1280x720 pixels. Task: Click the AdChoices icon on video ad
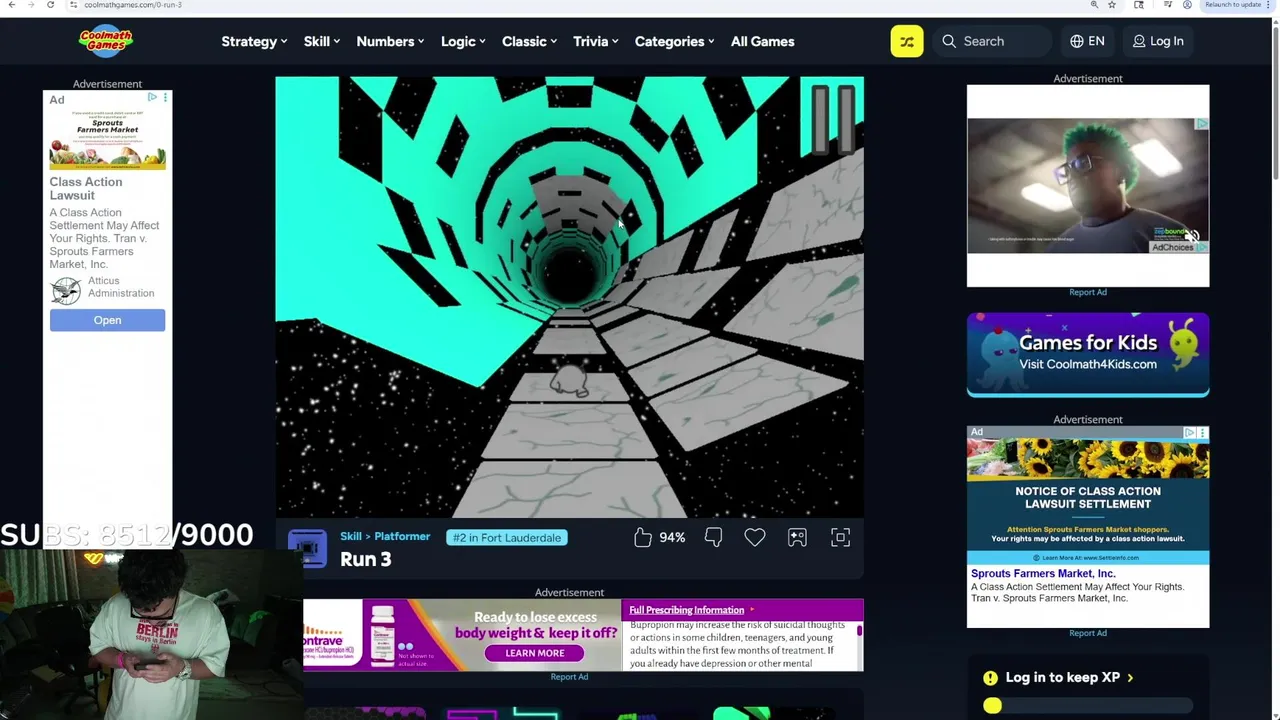[1179, 247]
